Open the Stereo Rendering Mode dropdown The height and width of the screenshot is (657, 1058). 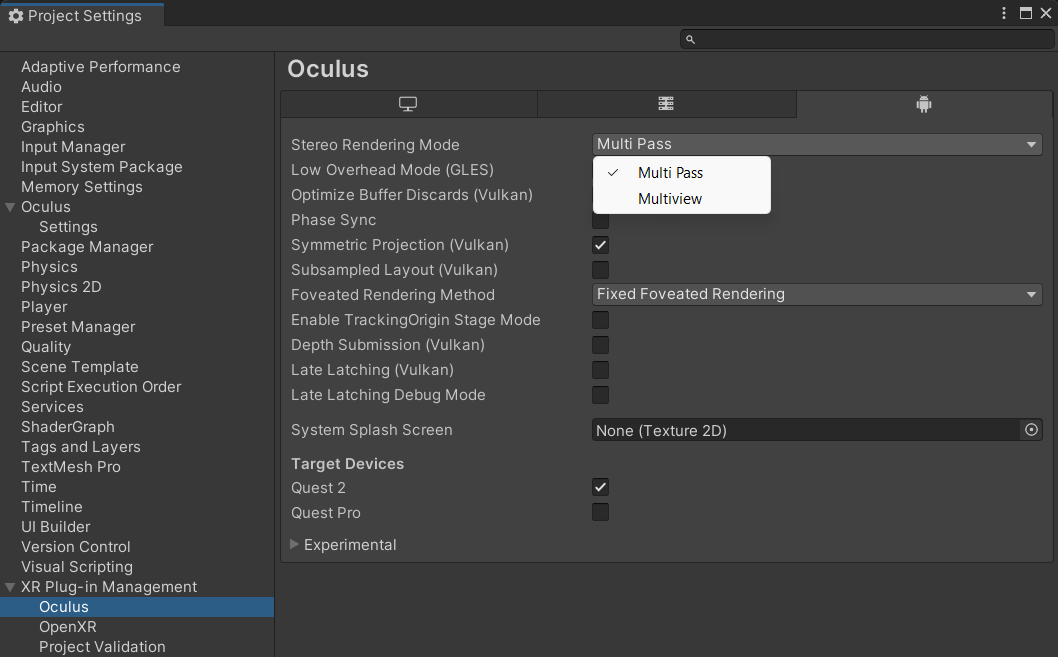(x=817, y=144)
